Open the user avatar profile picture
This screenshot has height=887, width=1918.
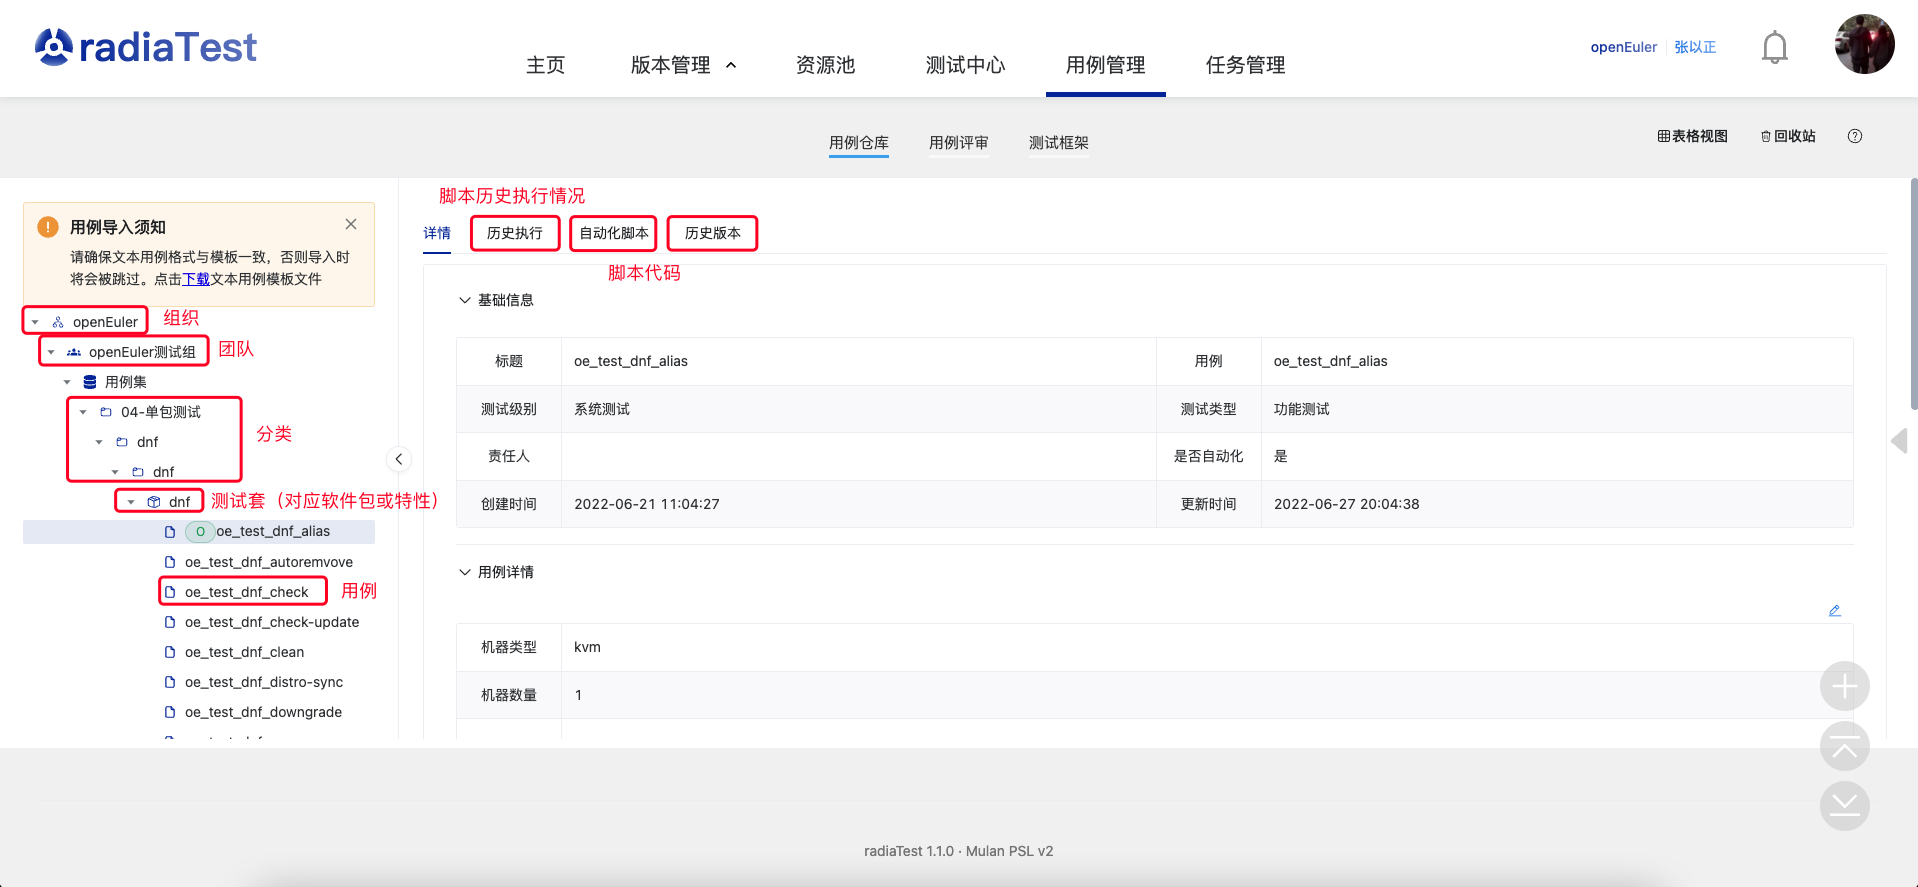pos(1863,45)
